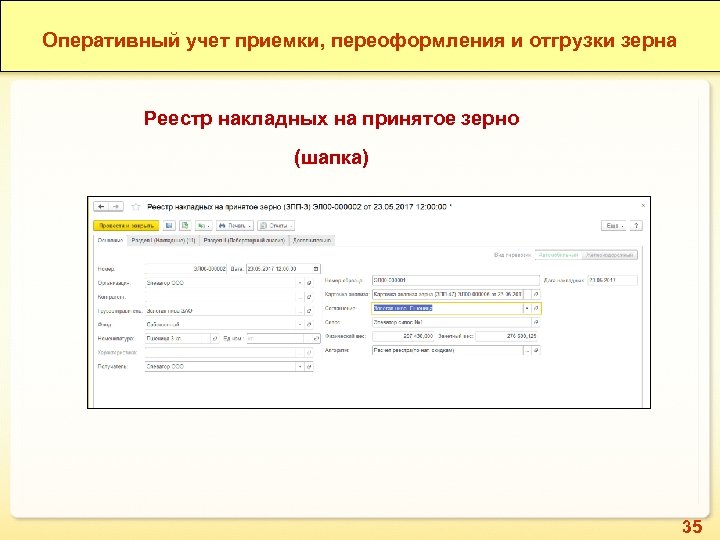Select Автомобильный transport type
This screenshot has height=540, width=720.
click(x=558, y=255)
